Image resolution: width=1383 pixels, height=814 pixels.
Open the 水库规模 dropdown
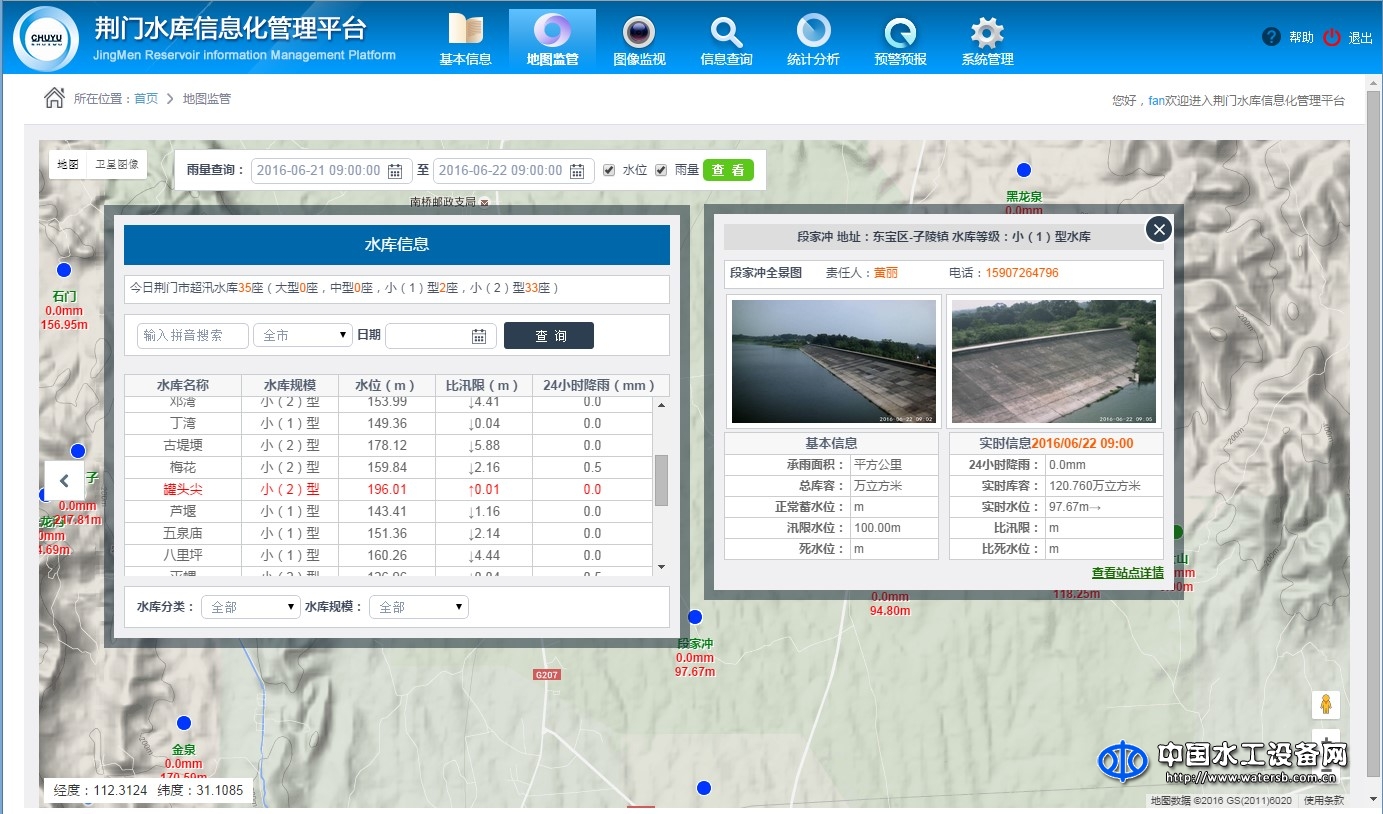[x=418, y=607]
